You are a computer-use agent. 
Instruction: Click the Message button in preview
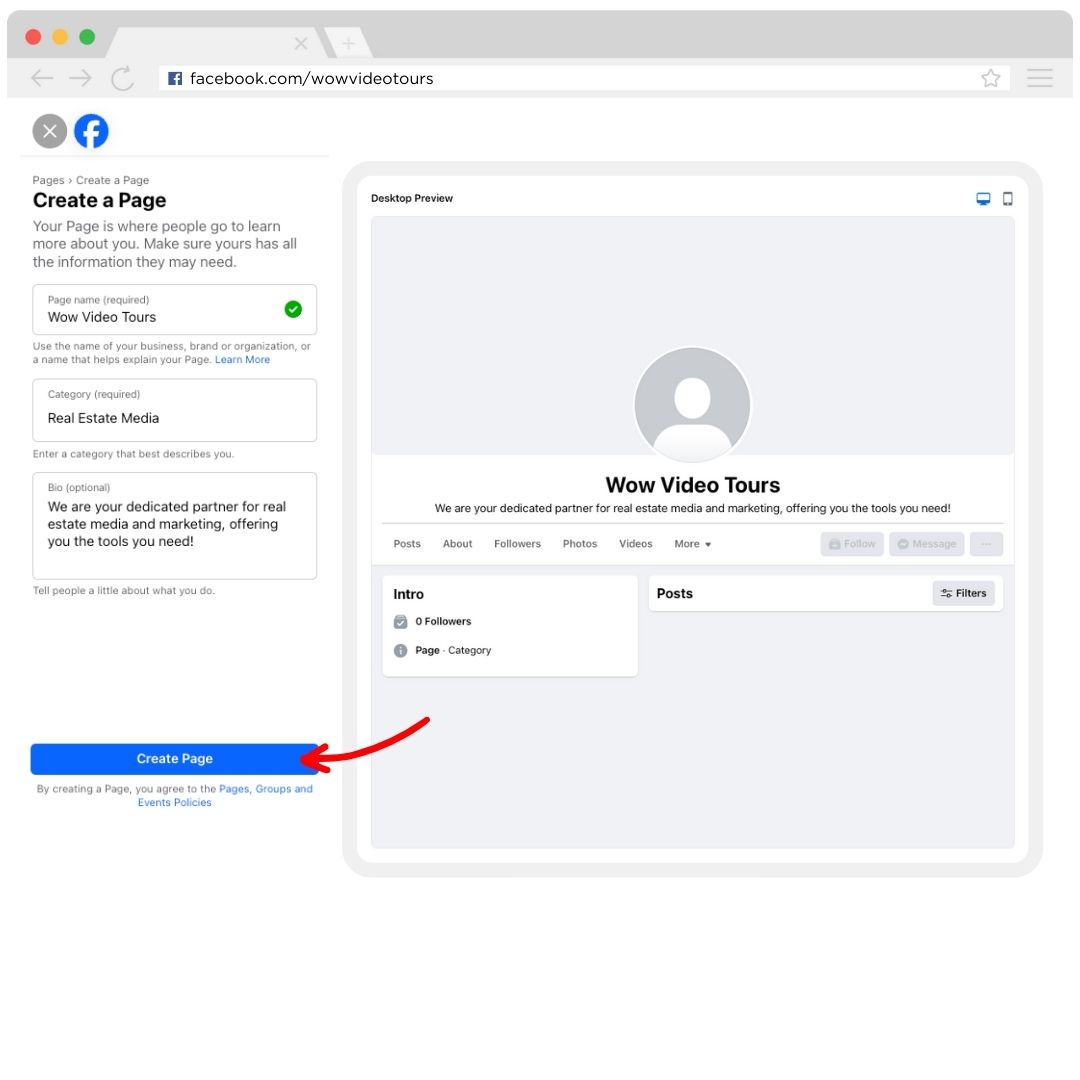pos(926,544)
